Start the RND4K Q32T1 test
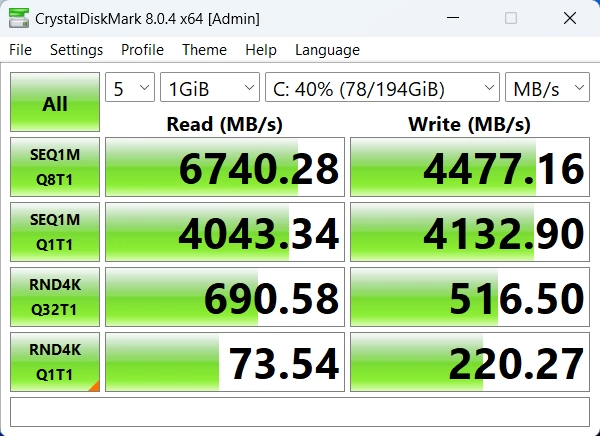The image size is (600, 436). [x=55, y=297]
